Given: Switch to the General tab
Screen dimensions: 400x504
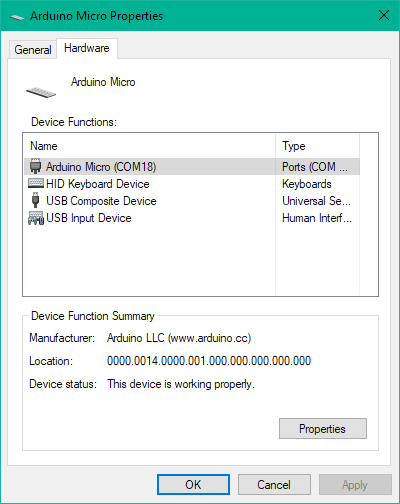Looking at the screenshot, I should [x=33, y=50].
